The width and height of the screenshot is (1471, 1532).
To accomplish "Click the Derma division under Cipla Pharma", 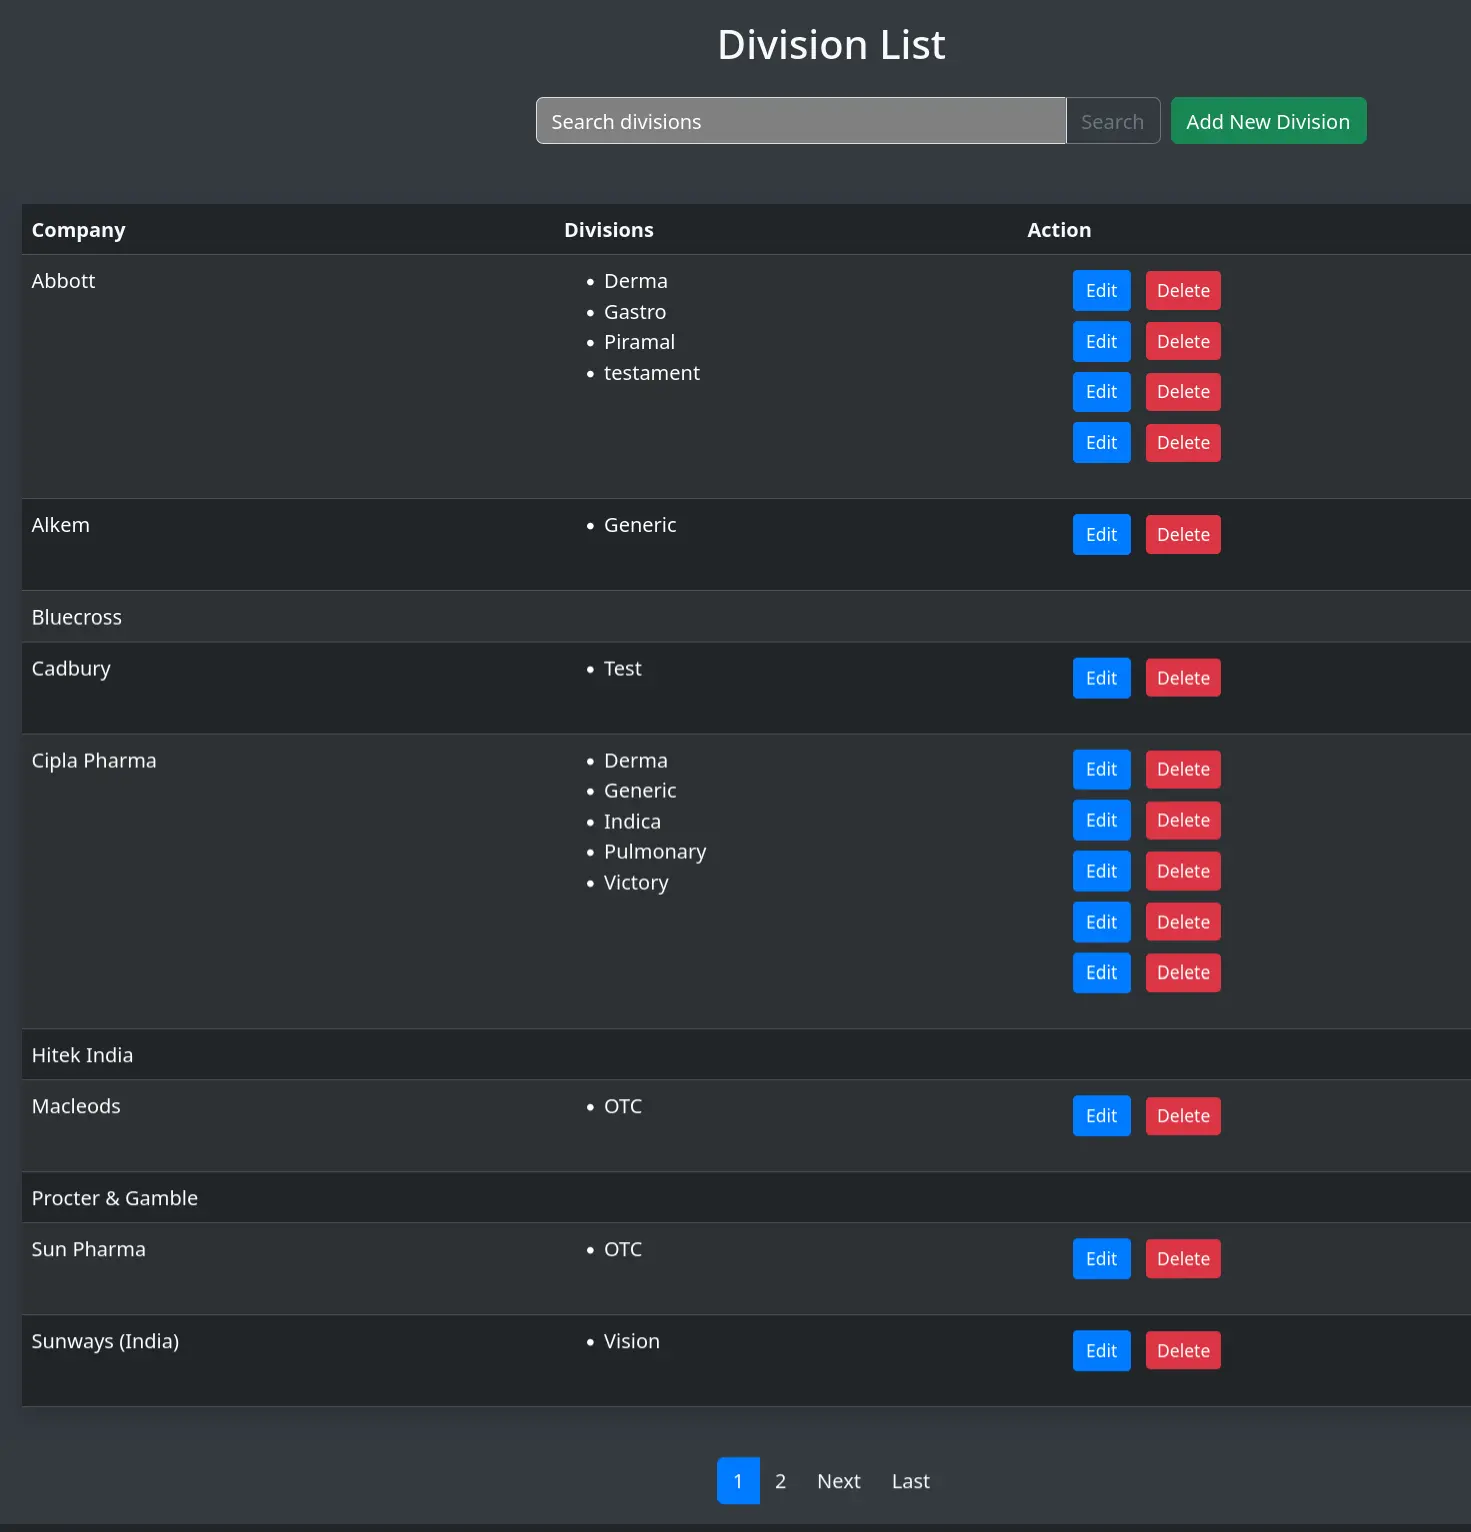I will tap(636, 761).
